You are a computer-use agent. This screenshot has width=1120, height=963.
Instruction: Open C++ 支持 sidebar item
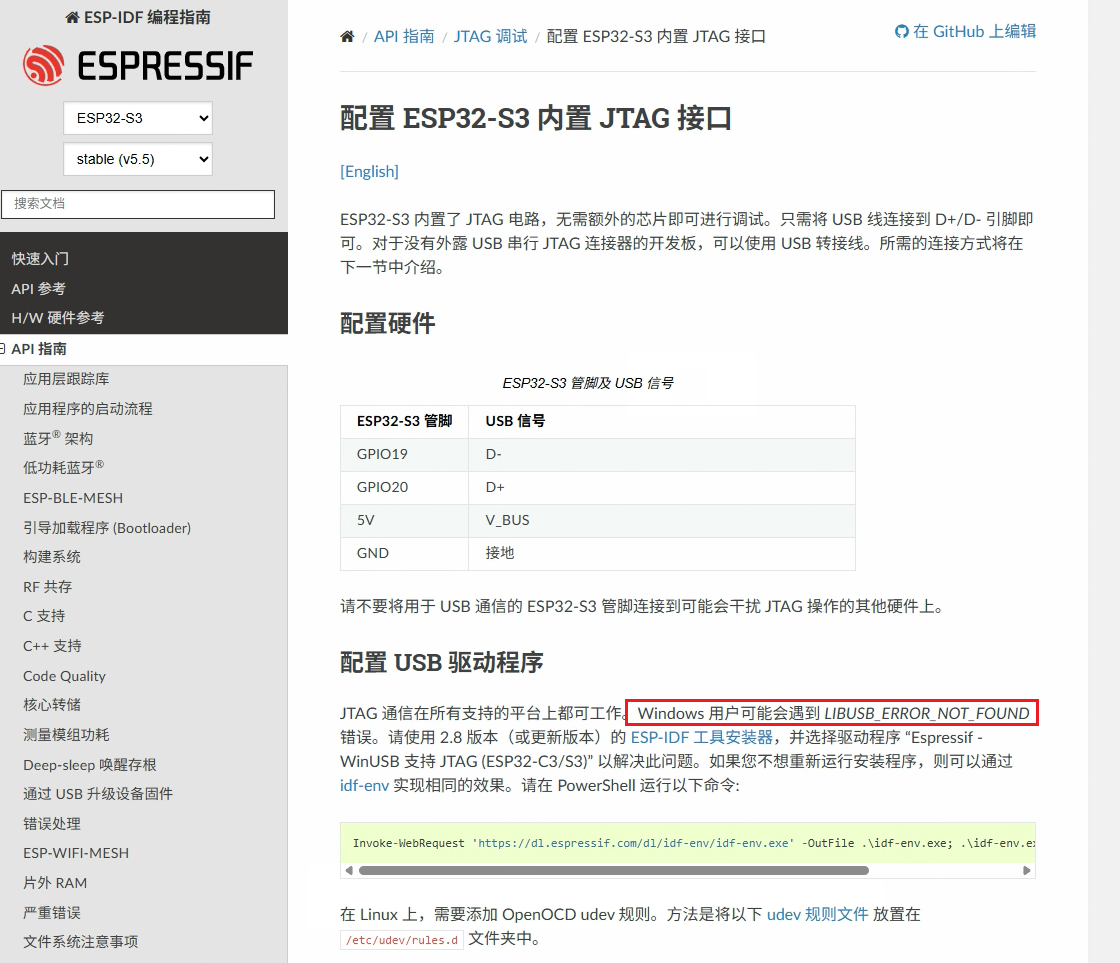(x=52, y=646)
